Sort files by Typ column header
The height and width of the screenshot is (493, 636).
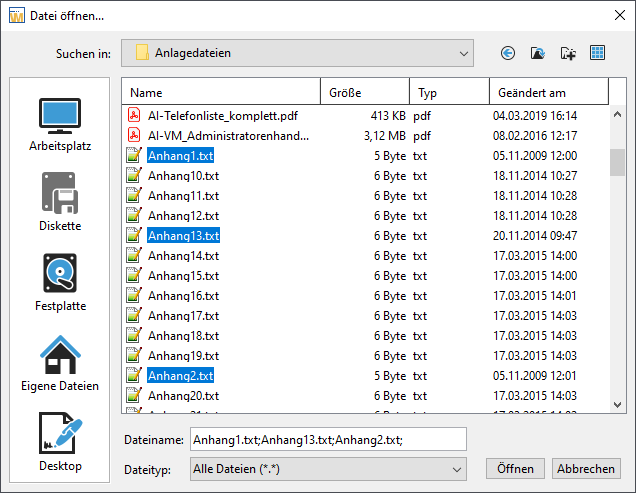pos(449,93)
